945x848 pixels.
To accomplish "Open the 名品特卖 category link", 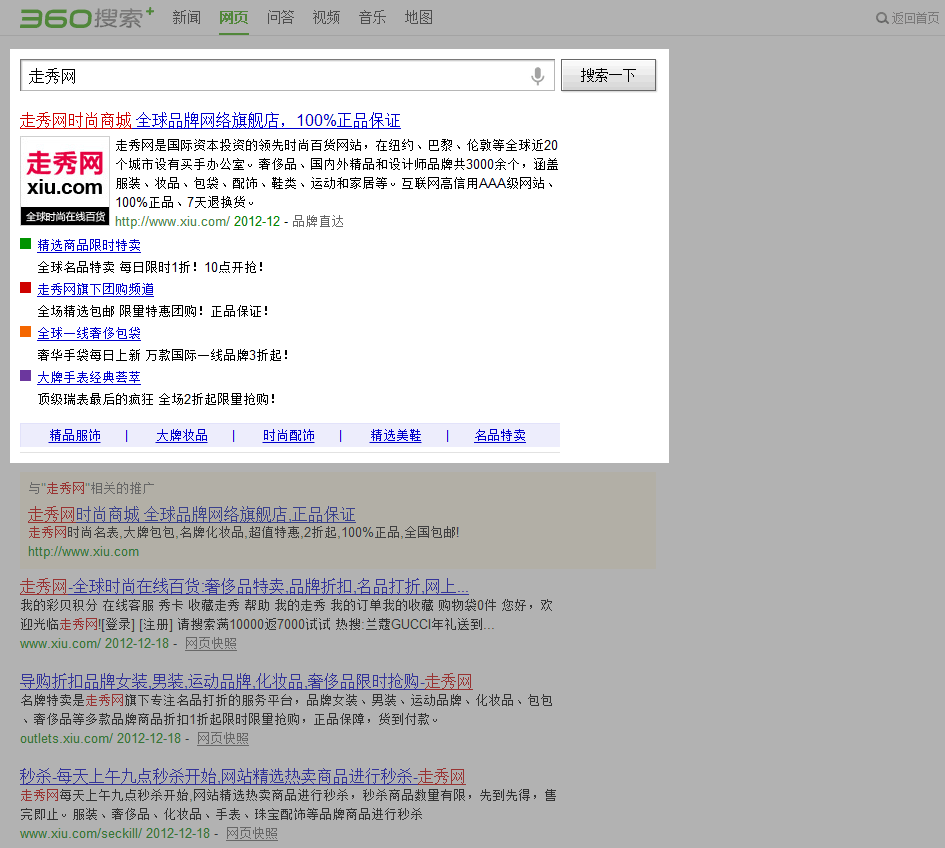I will click(500, 435).
